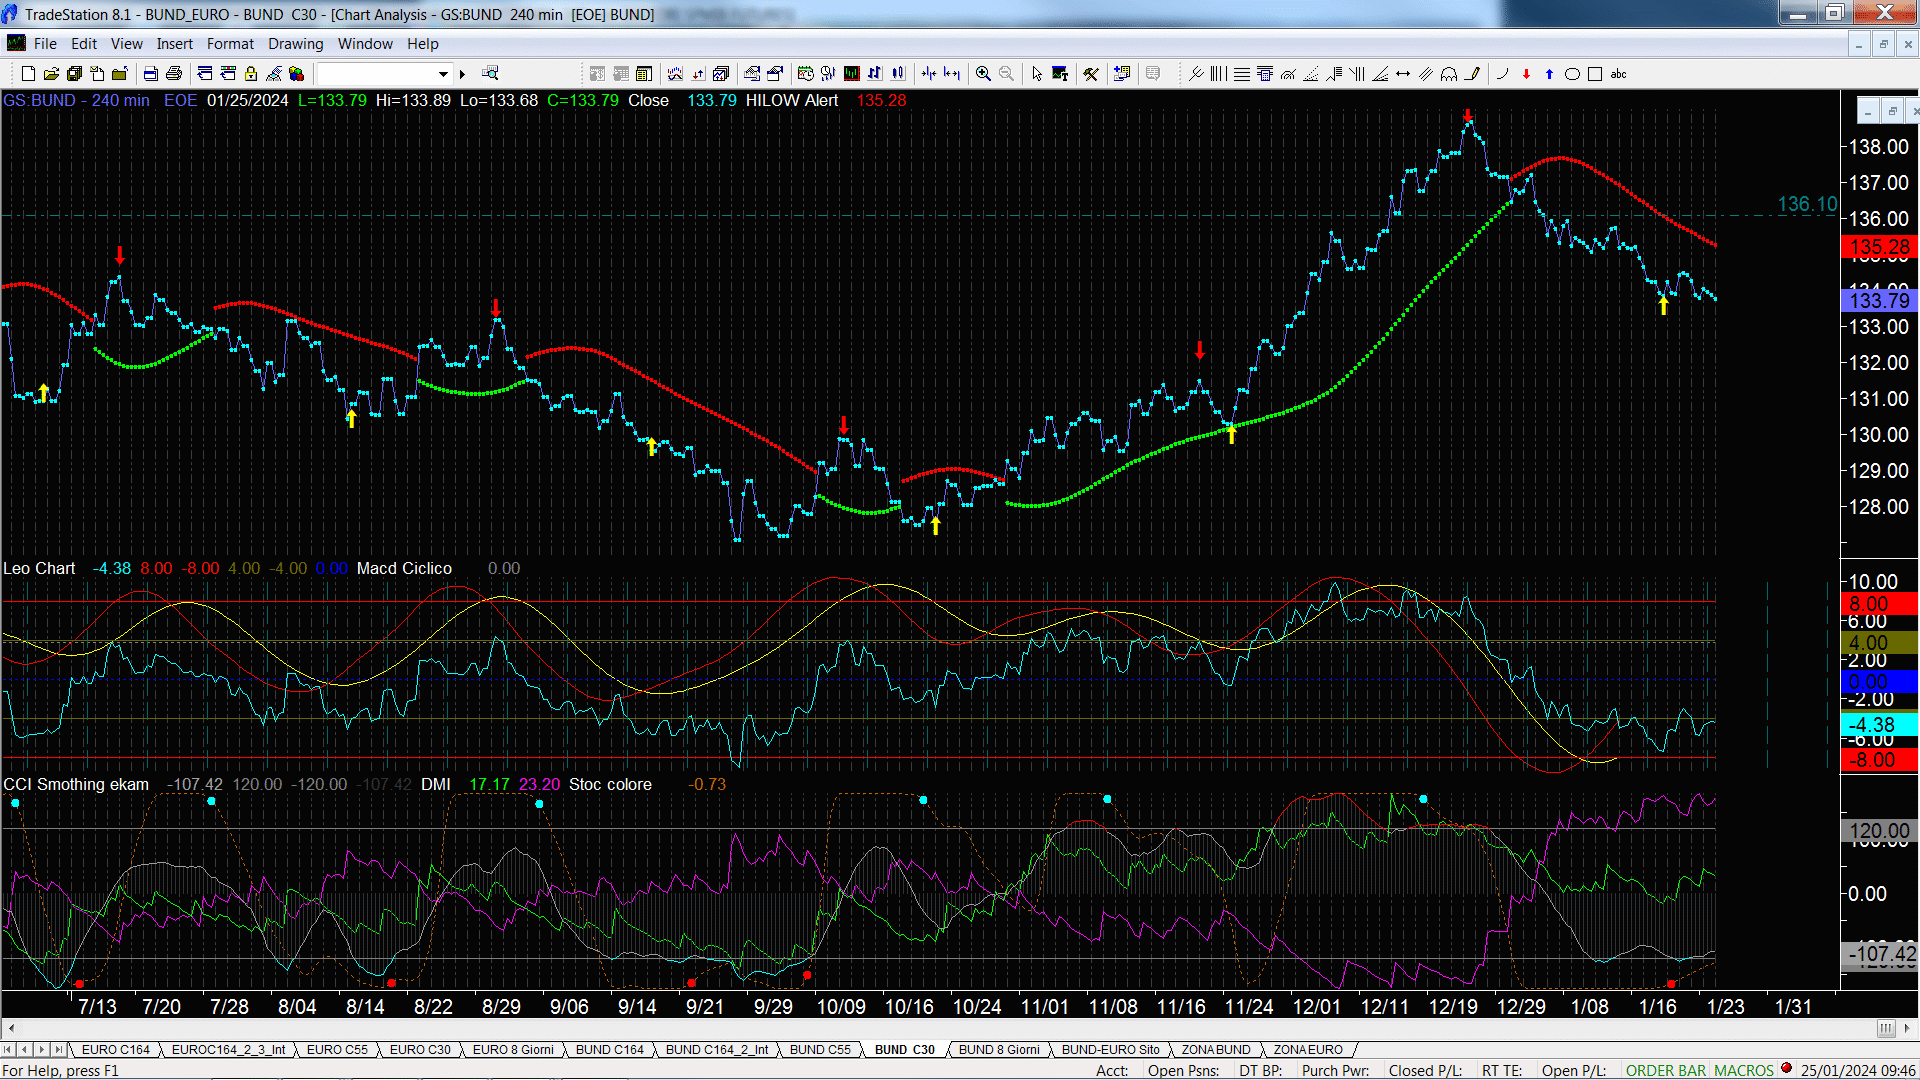Open the File menu
1920x1080 pixels.
point(45,44)
